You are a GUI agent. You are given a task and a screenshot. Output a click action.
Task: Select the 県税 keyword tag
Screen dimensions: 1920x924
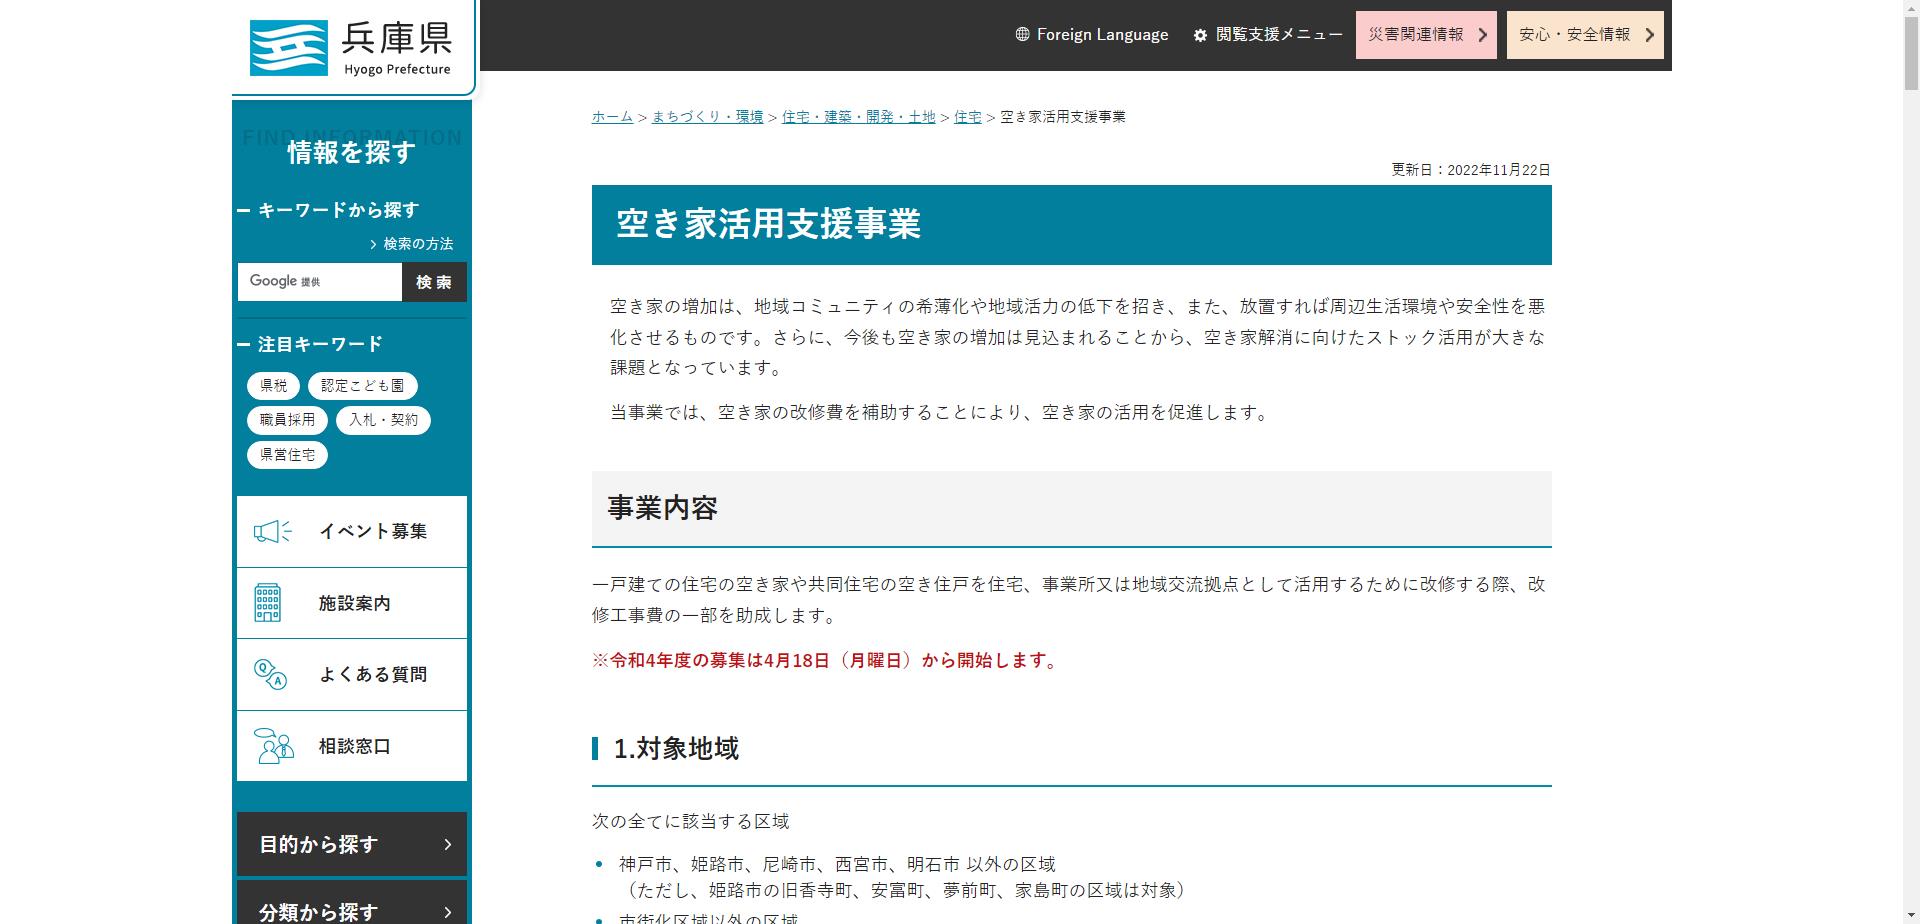pyautogui.click(x=273, y=386)
